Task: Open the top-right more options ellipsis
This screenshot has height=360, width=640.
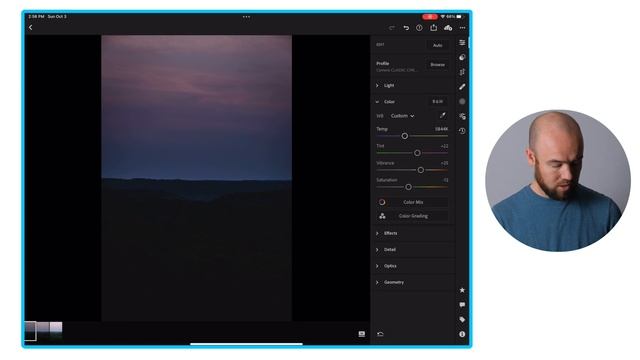Action: (x=462, y=28)
